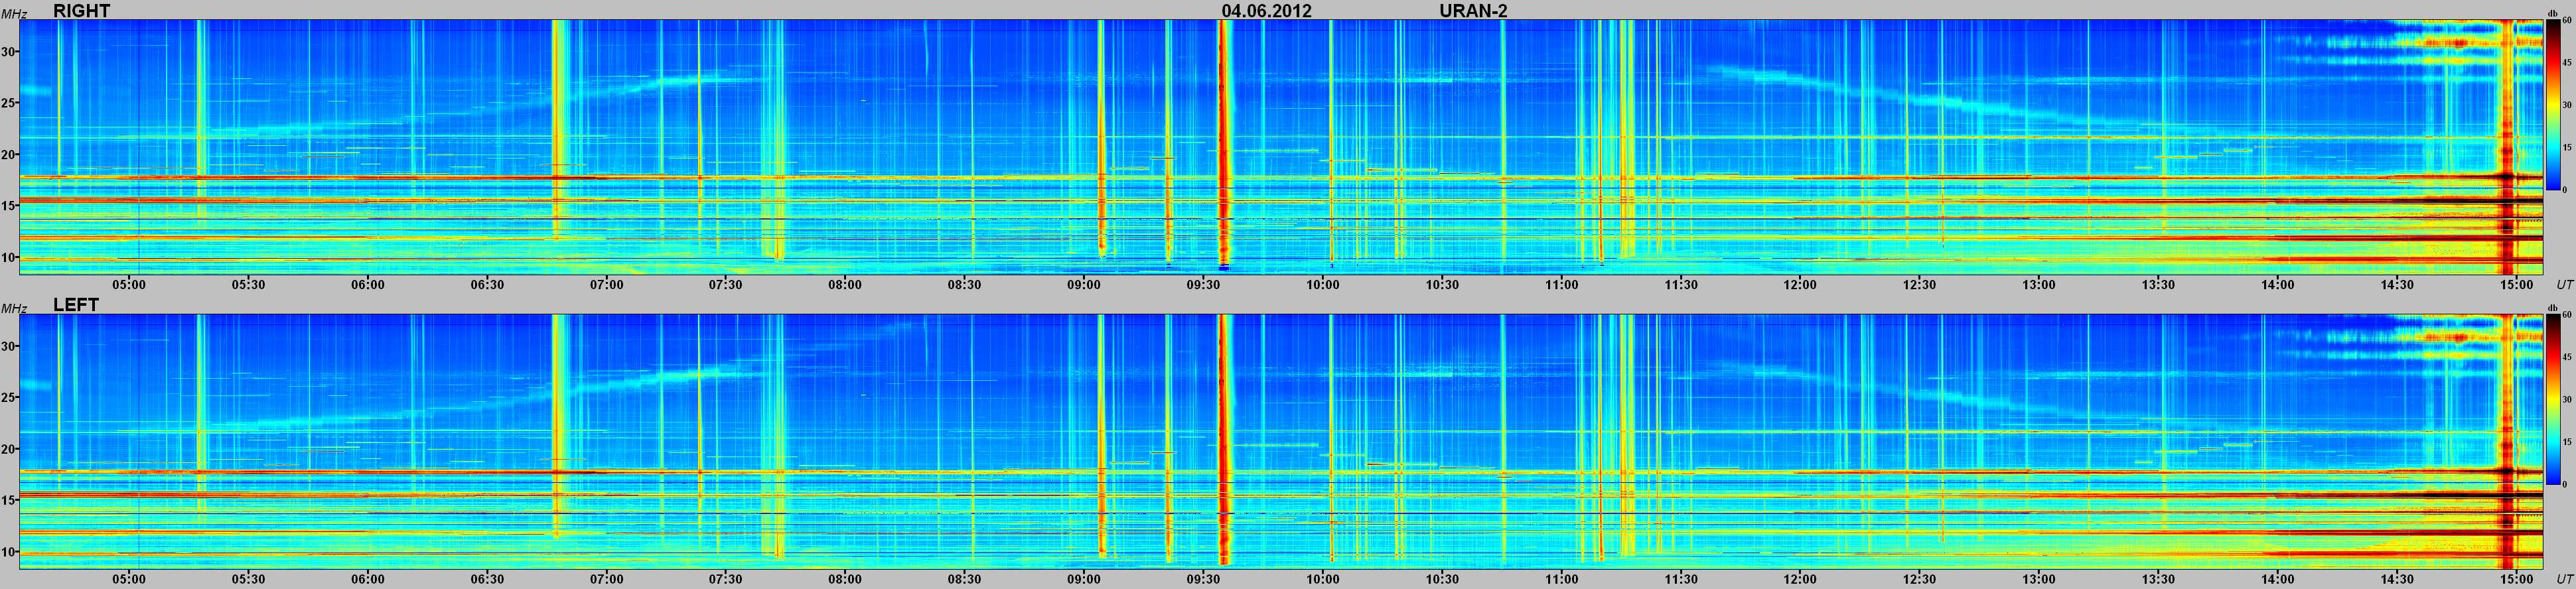Image resolution: width=2576 pixels, height=589 pixels.
Task: Click the 11:30 time tick under the LEFT panel
Action: (1681, 579)
